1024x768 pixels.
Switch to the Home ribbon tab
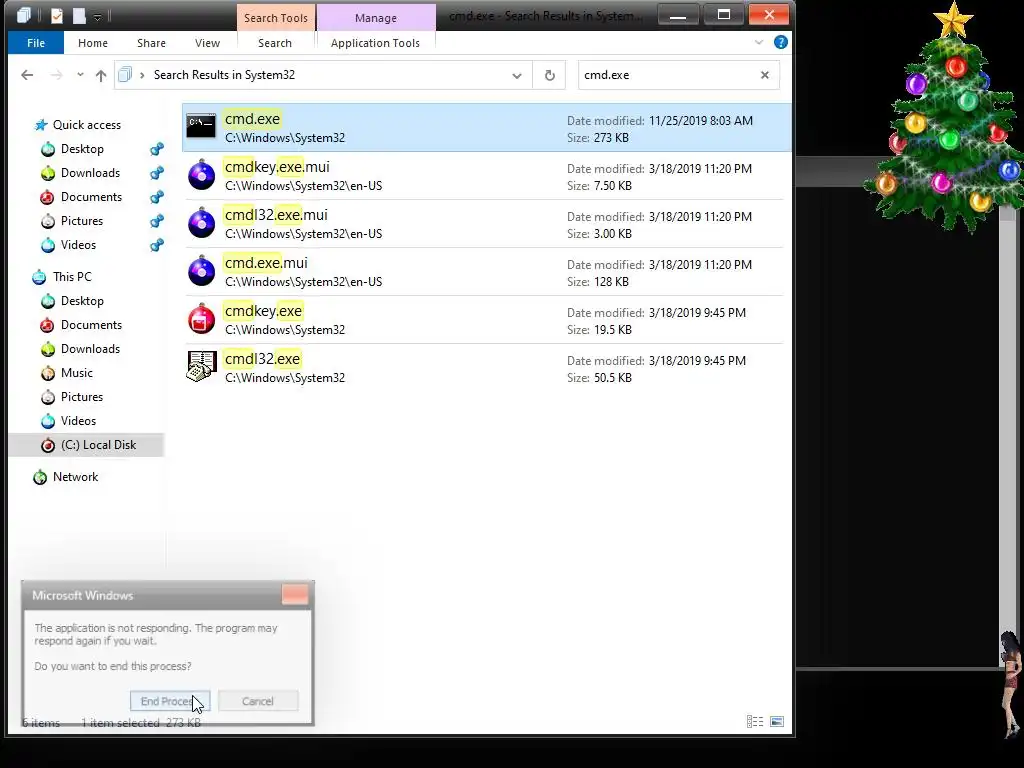pyautogui.click(x=93, y=43)
